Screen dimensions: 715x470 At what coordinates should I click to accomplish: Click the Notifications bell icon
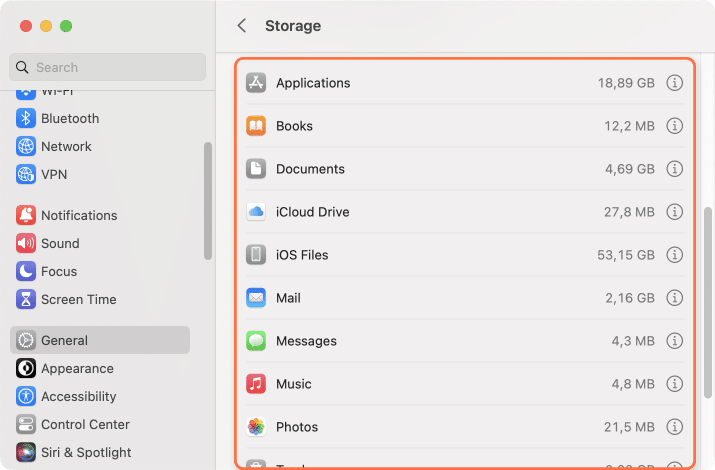point(26,215)
